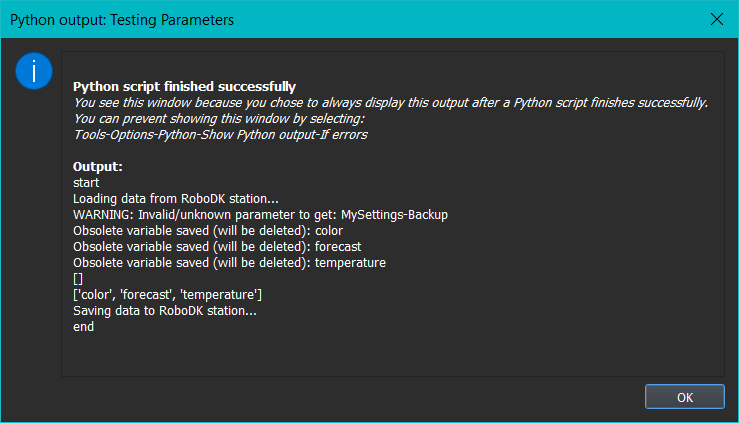Click the OK button
This screenshot has width=739, height=423.
click(684, 397)
